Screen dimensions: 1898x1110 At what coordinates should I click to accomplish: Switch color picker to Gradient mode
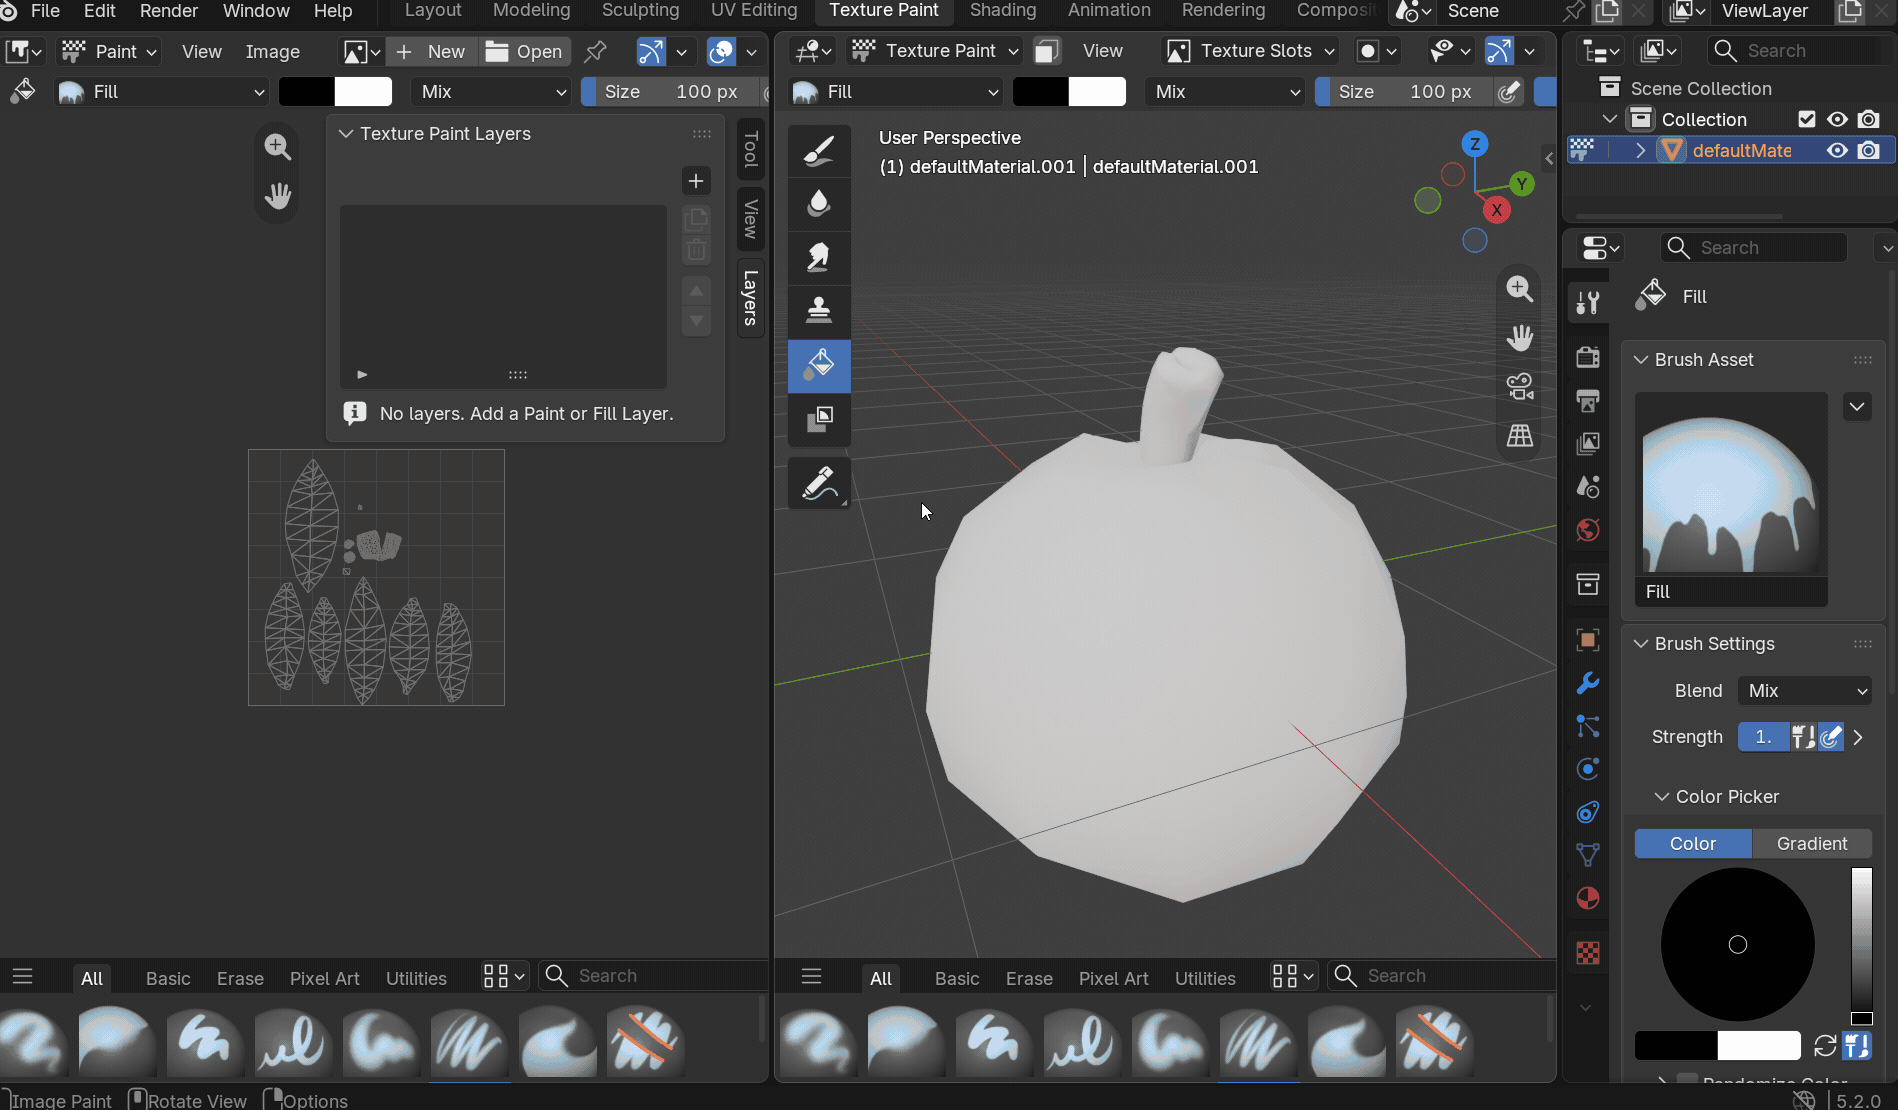(x=1811, y=843)
